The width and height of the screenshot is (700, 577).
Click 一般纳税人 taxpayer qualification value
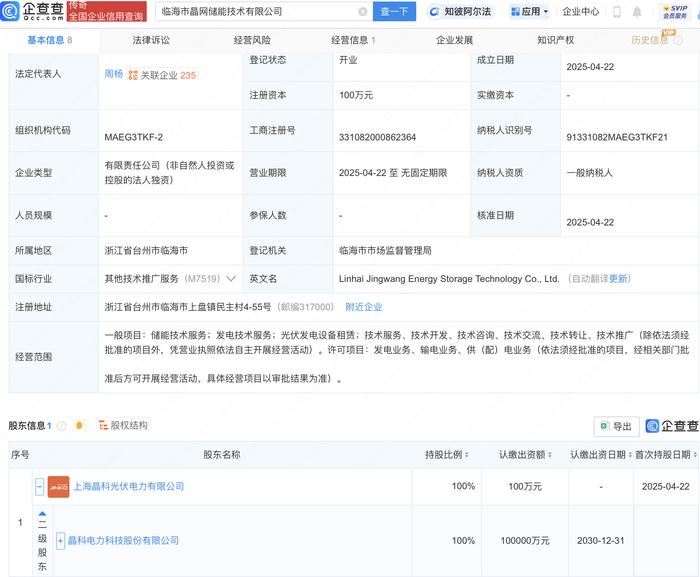[589, 172]
